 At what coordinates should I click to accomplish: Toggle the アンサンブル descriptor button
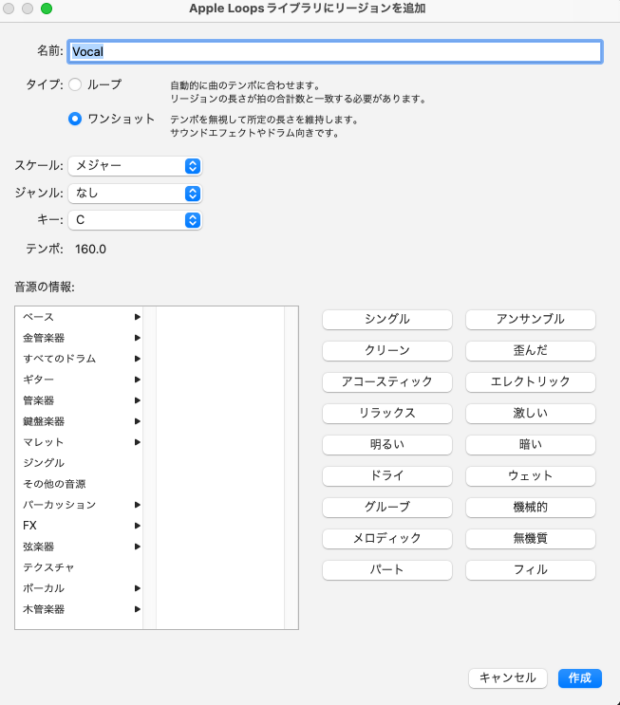pos(531,319)
